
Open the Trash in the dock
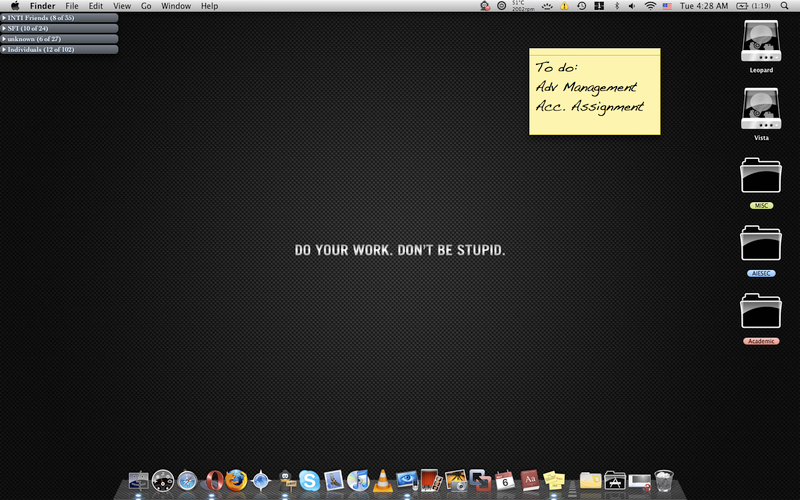(x=663, y=481)
